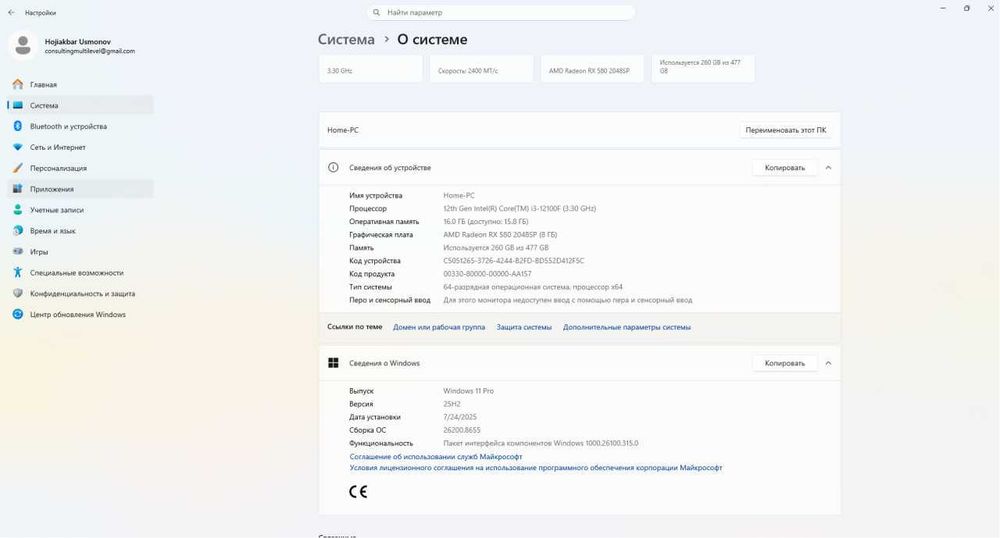Click the Система breadcrumb
Image resolution: width=1000 pixels, height=538 pixels.
346,40
